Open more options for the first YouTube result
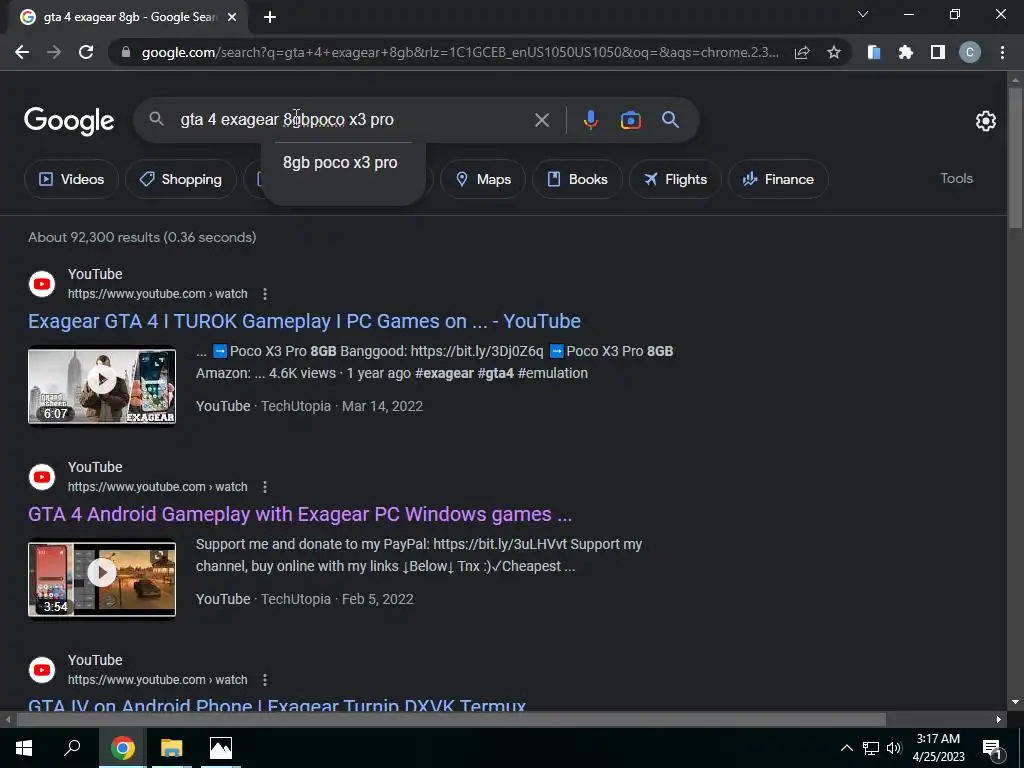 tap(264, 294)
